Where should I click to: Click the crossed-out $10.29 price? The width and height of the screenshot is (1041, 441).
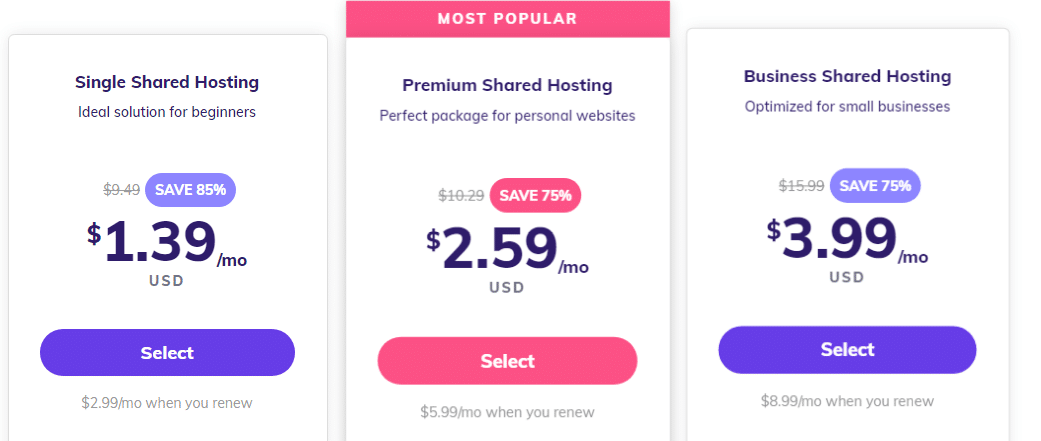pos(461,196)
